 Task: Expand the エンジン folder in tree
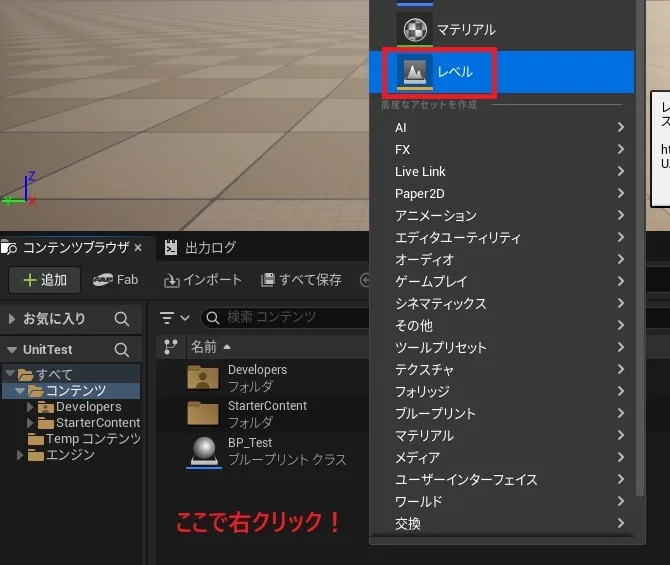coord(21,455)
